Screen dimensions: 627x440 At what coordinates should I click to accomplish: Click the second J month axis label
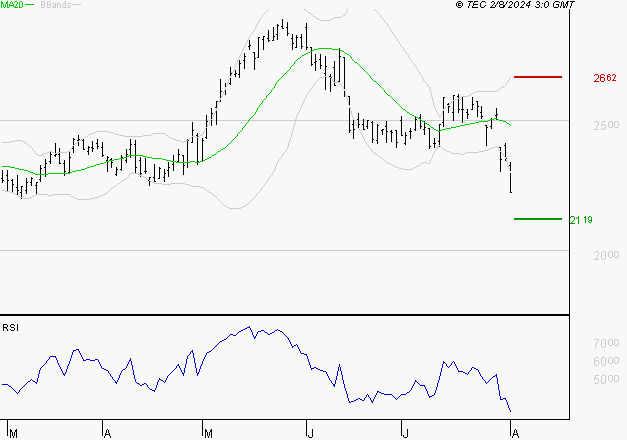(x=405, y=434)
